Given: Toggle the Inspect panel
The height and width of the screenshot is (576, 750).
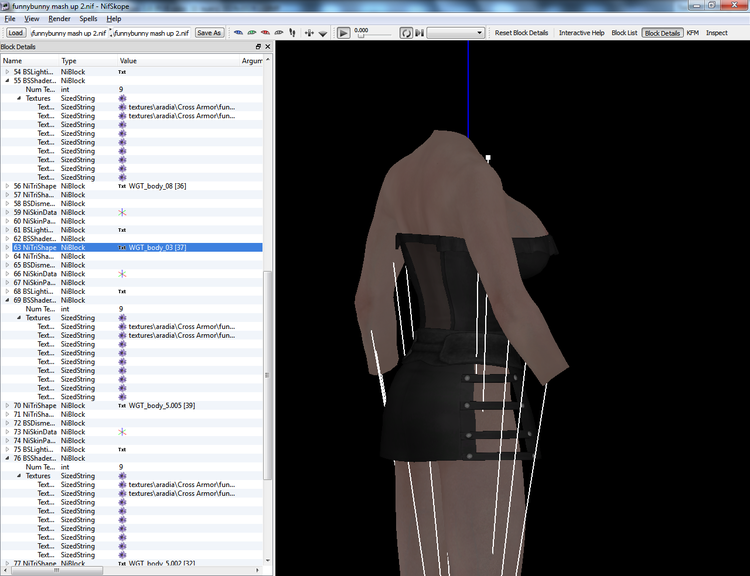Looking at the screenshot, I should pyautogui.click(x=717, y=33).
